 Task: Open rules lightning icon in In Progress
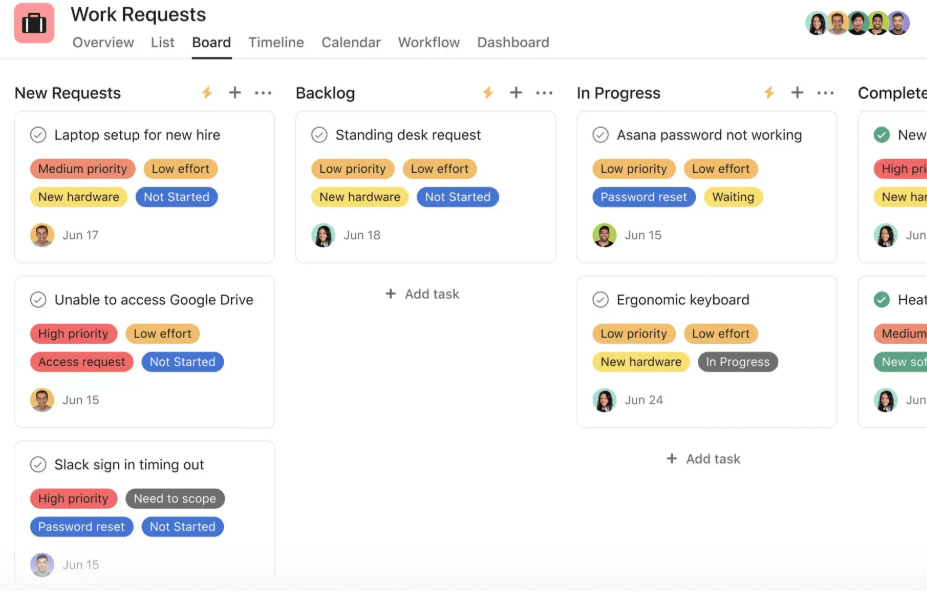click(769, 93)
